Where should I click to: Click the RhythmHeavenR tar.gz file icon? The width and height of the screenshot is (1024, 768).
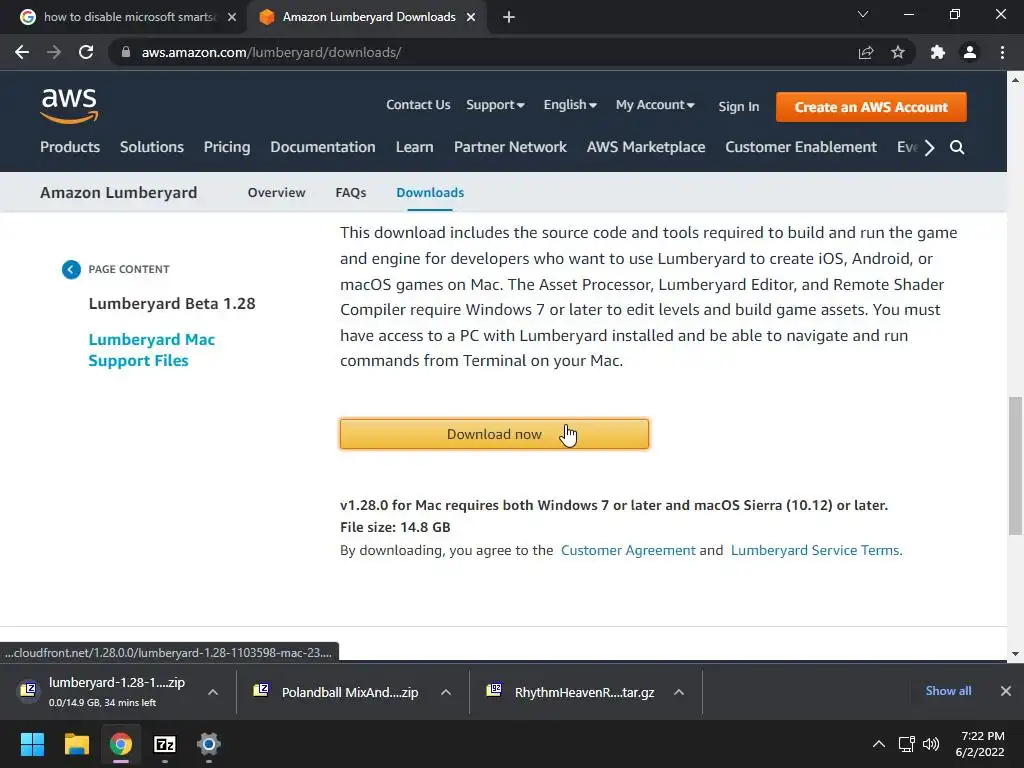(x=494, y=690)
